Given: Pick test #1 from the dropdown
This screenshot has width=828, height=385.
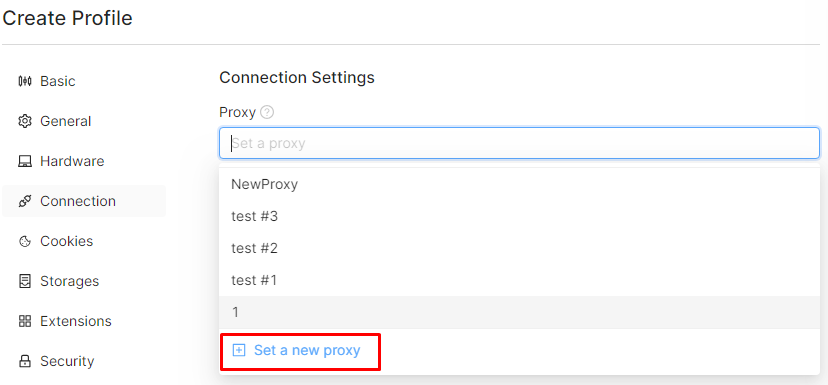Looking at the screenshot, I should tap(519, 280).
